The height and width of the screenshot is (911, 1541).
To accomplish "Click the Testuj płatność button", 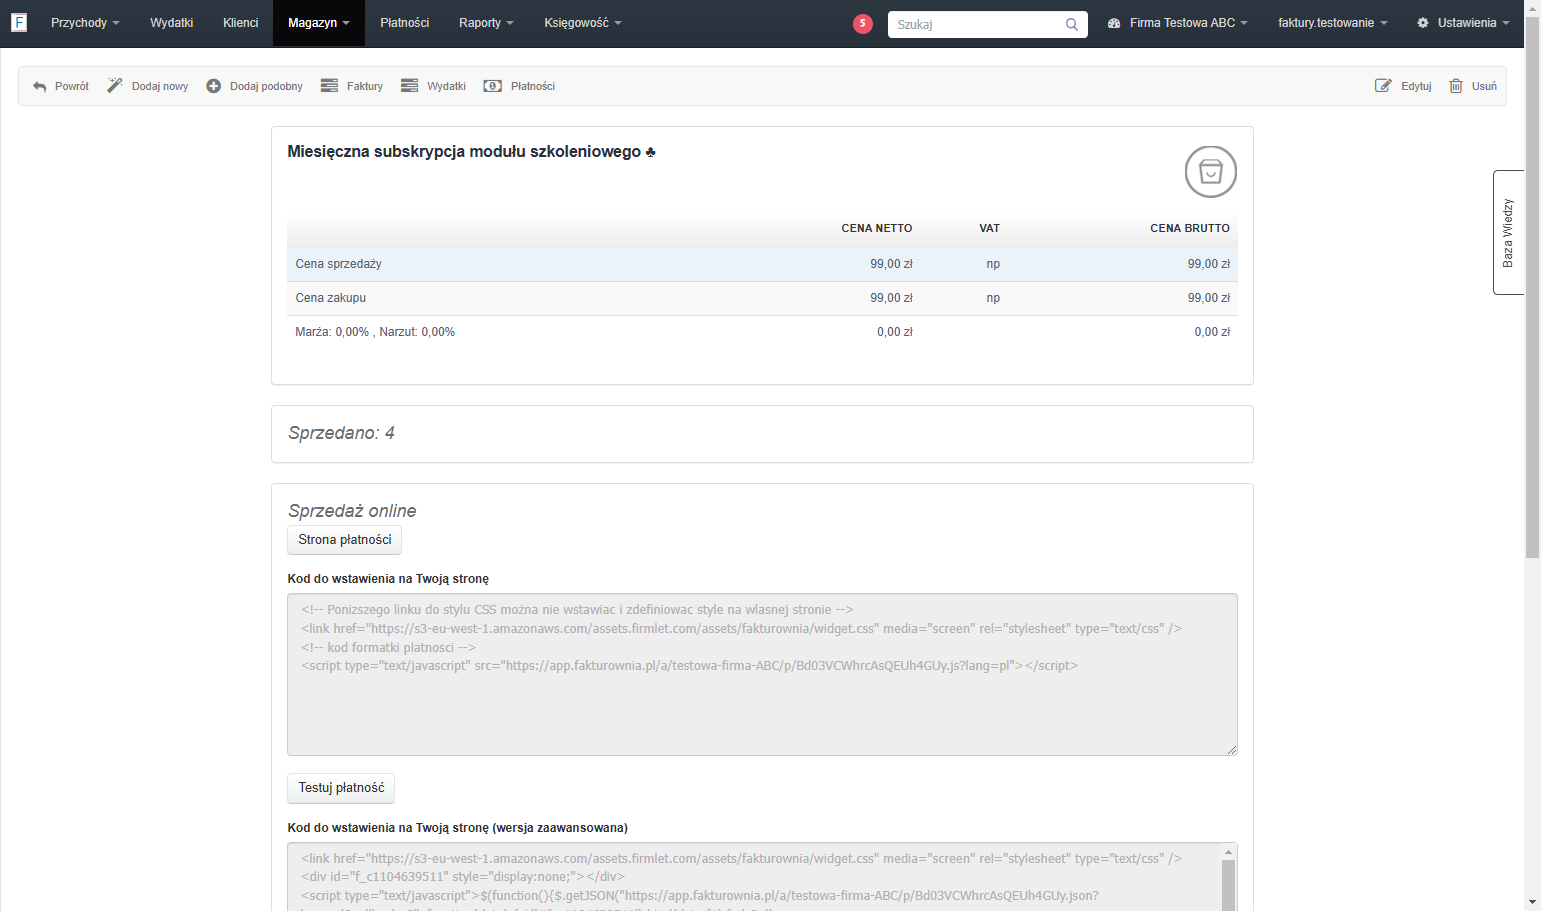I will point(341,788).
